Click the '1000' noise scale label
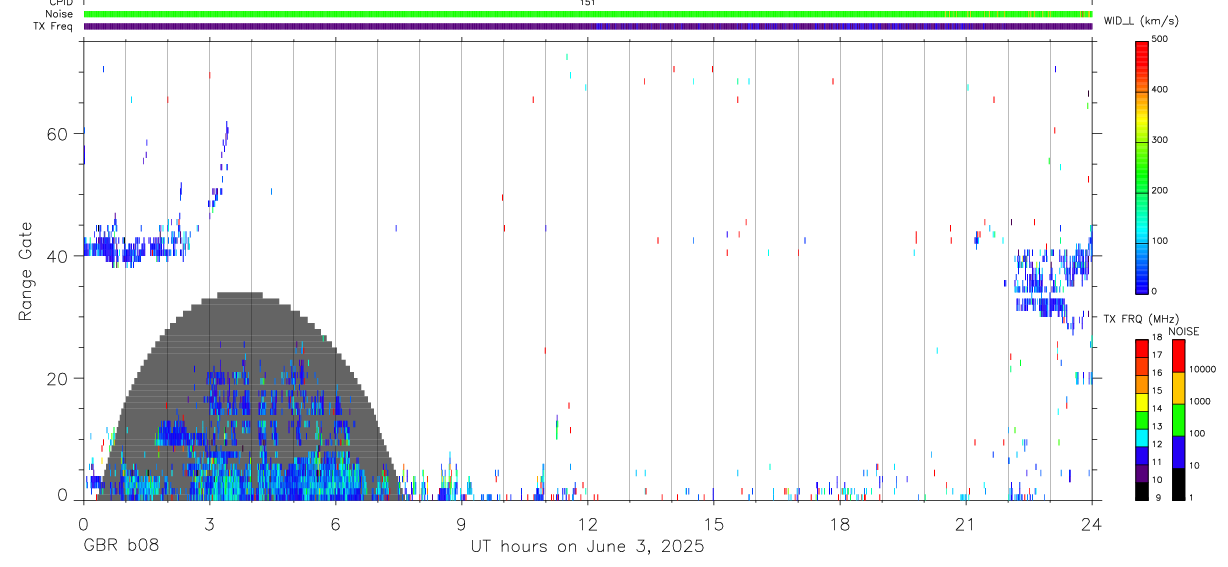Screen dimensions: 1228x567 (x=1199, y=401)
